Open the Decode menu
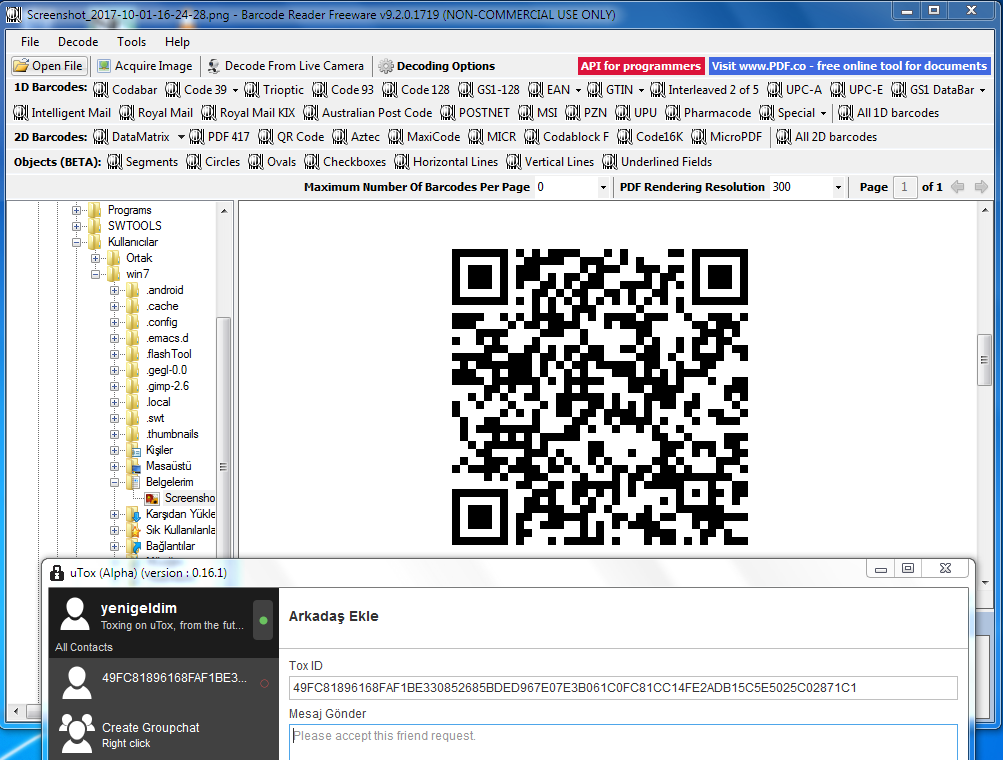This screenshot has height=760, width=1003. 78,42
